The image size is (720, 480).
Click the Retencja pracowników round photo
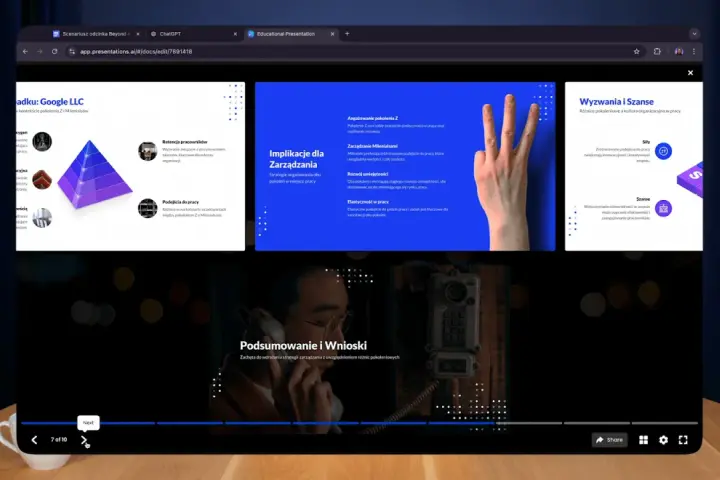click(x=147, y=151)
